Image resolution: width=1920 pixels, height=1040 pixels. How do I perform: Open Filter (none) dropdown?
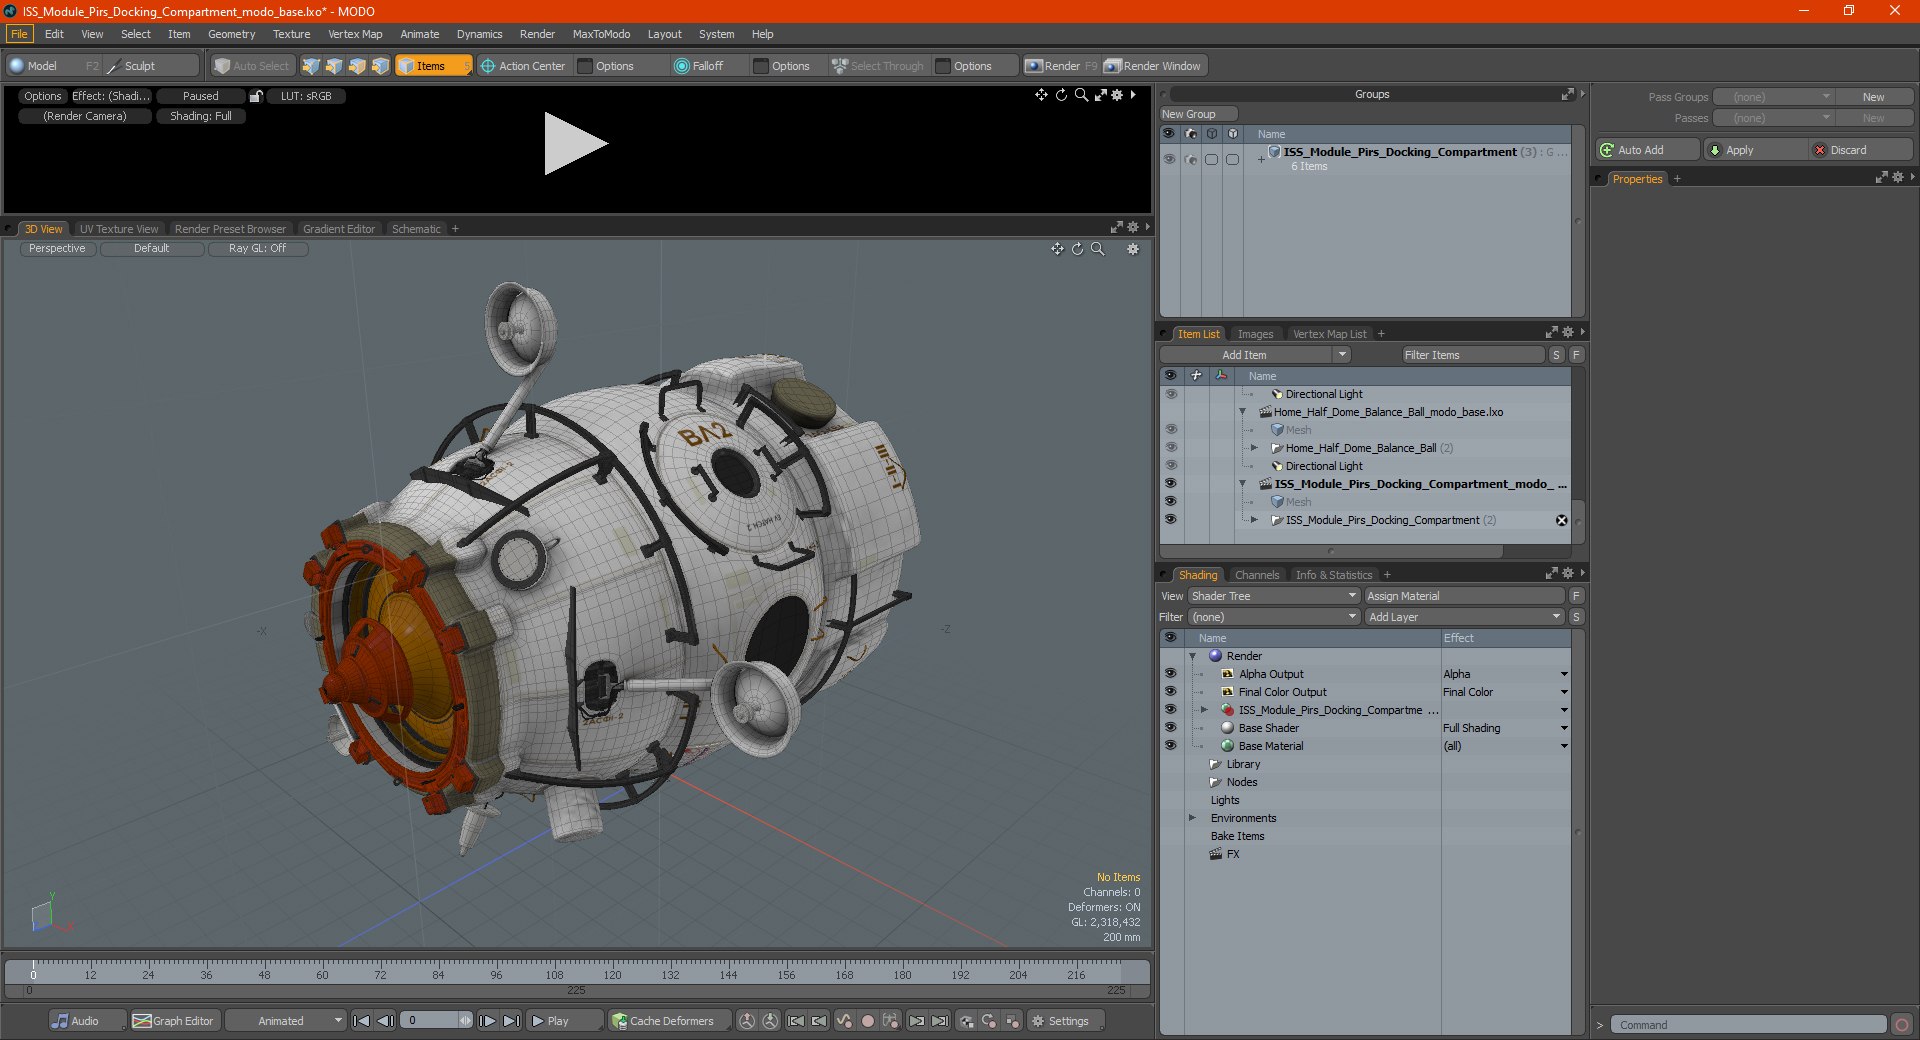point(1274,617)
